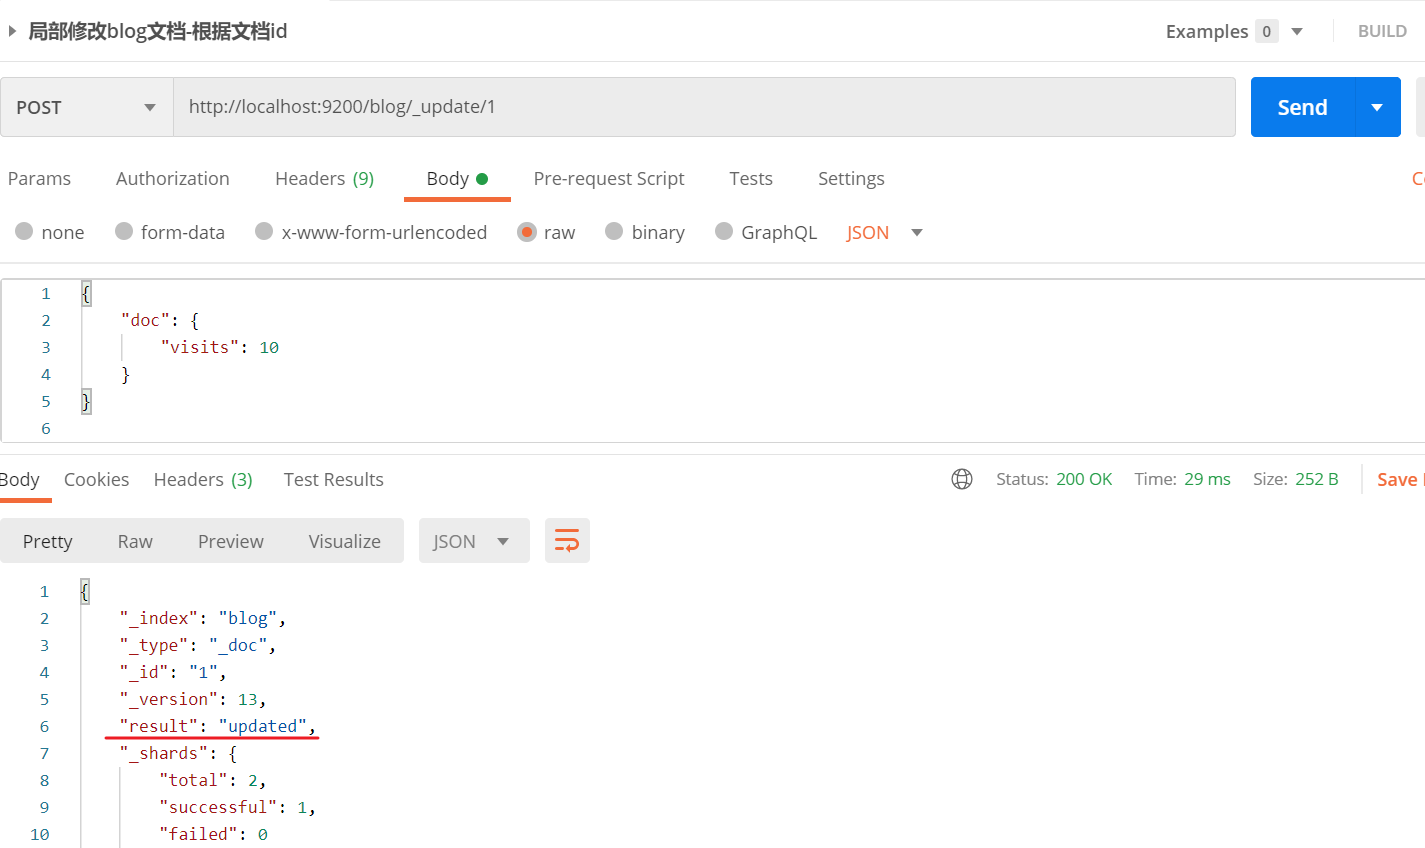Screen dimensions: 1425x848
Task: Toggle the wrap lines icon
Action: pyautogui.click(x=567, y=541)
